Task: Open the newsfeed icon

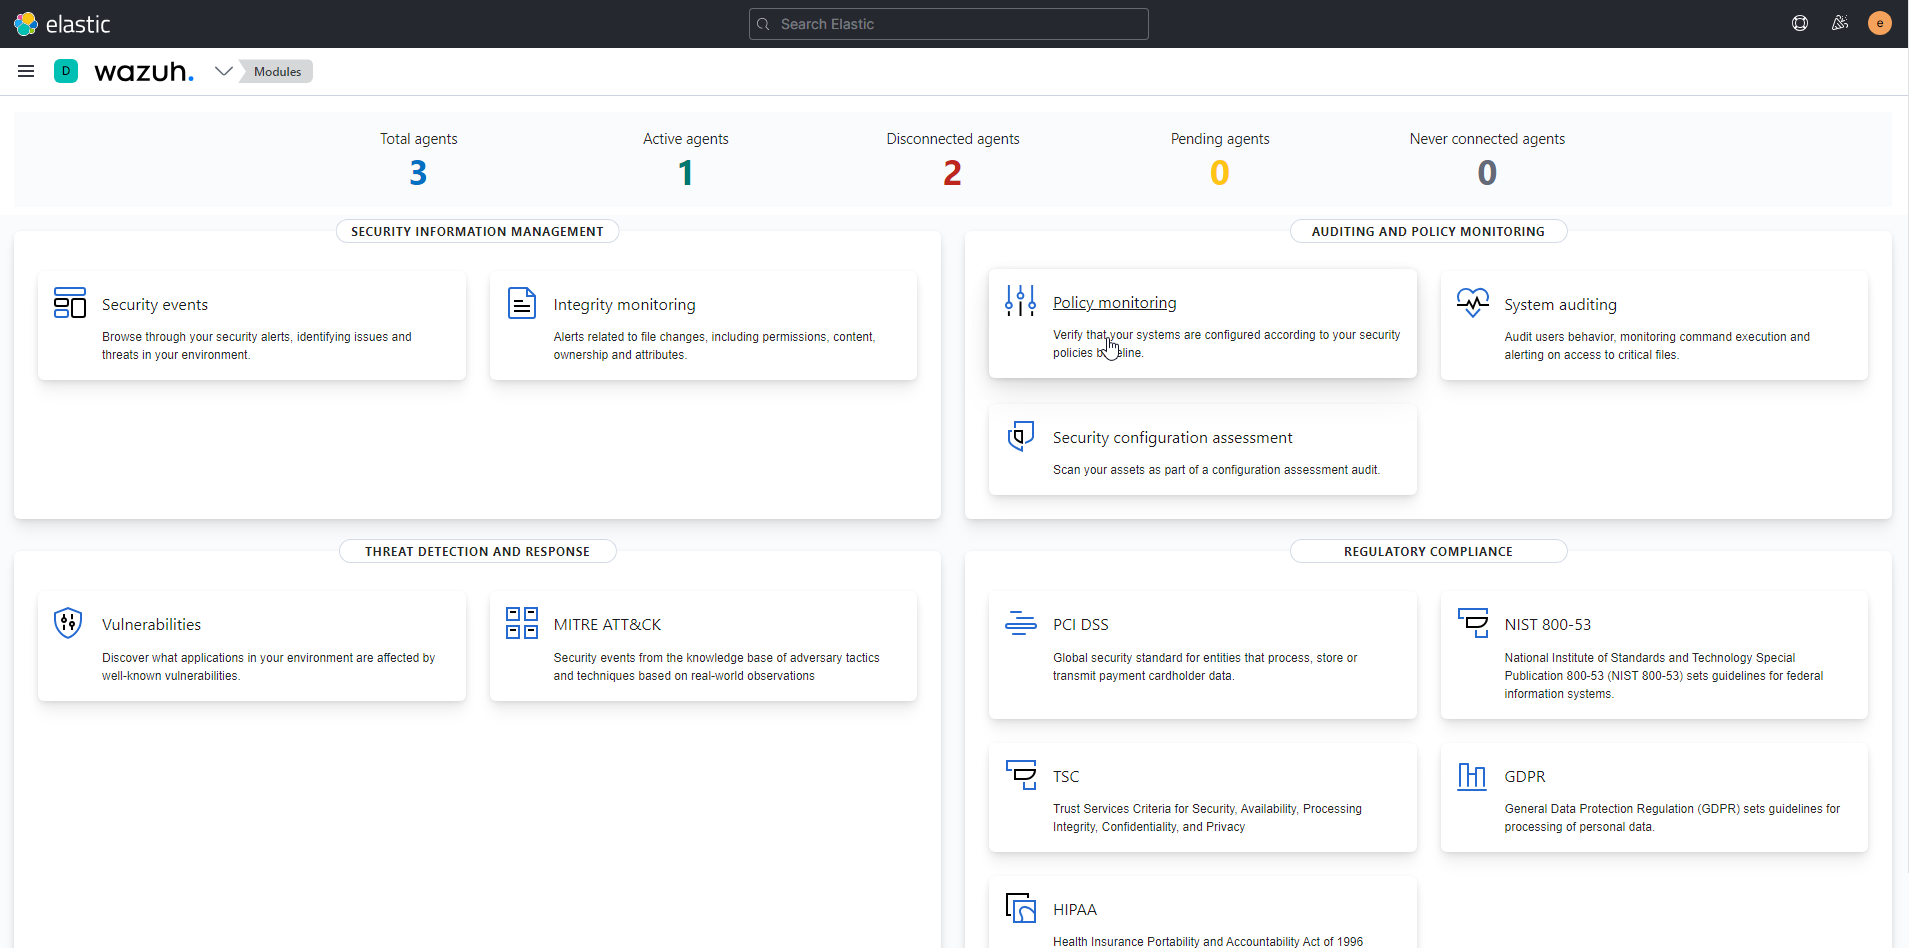Action: pyautogui.click(x=1840, y=23)
